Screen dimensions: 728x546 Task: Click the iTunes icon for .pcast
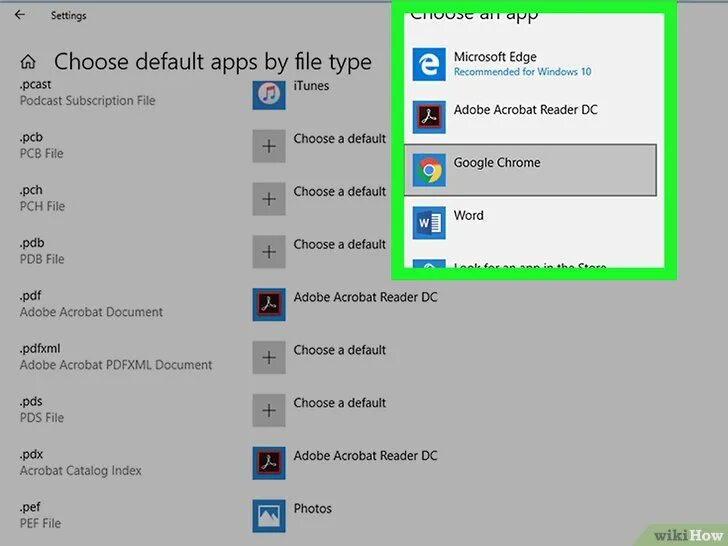(269, 94)
